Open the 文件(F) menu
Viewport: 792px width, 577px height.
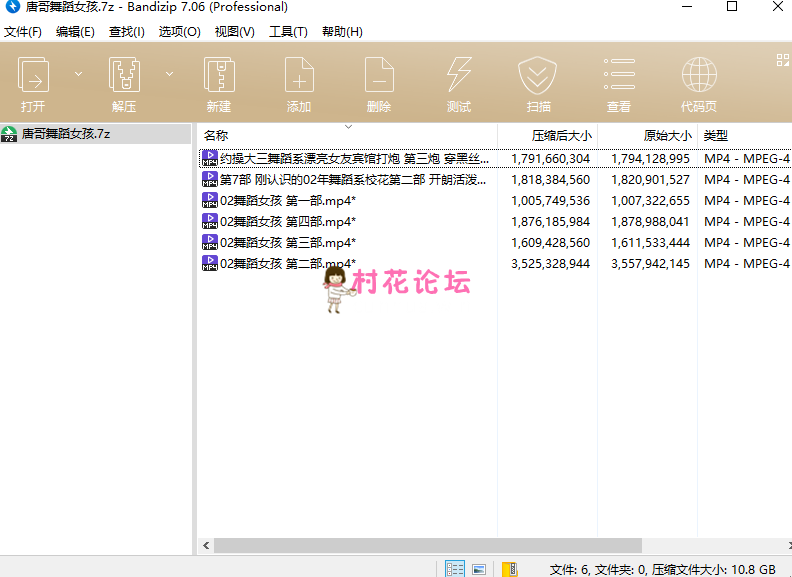(x=23, y=32)
